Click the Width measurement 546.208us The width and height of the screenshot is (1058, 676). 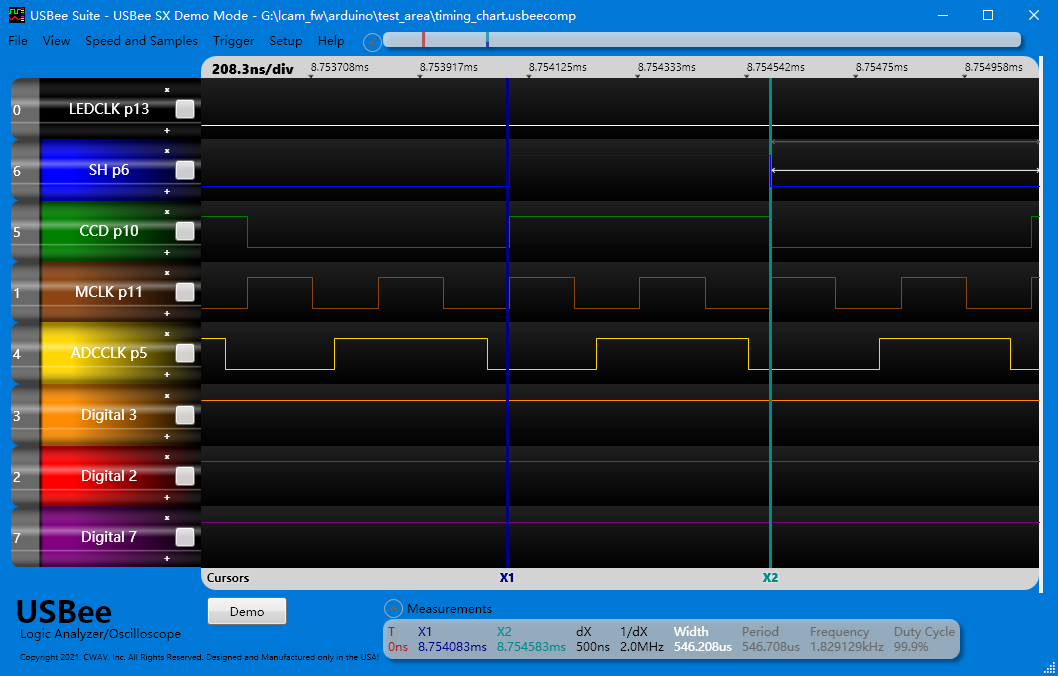coord(702,647)
